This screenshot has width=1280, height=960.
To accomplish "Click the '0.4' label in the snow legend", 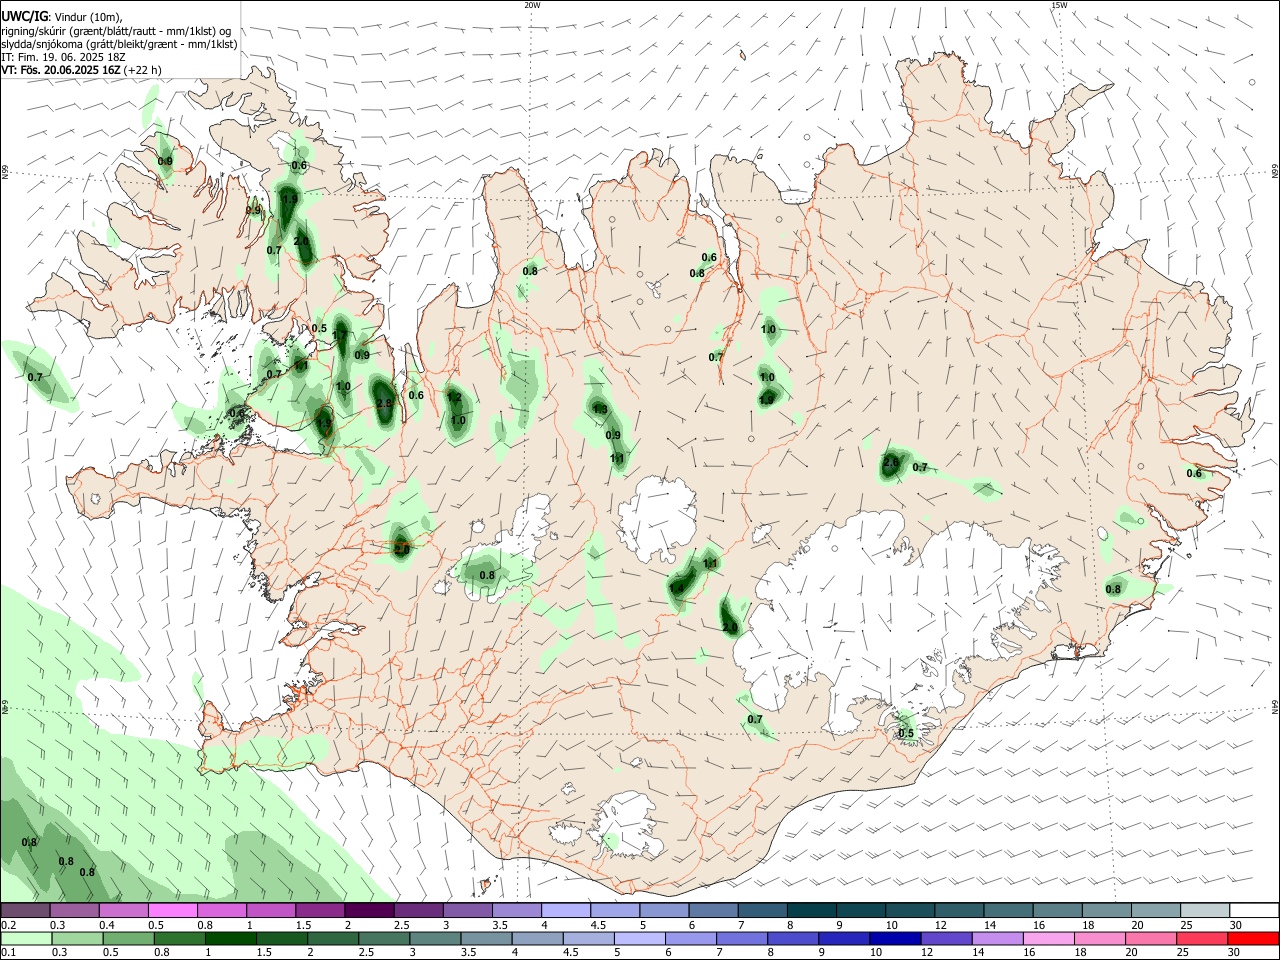I will click(x=108, y=925).
